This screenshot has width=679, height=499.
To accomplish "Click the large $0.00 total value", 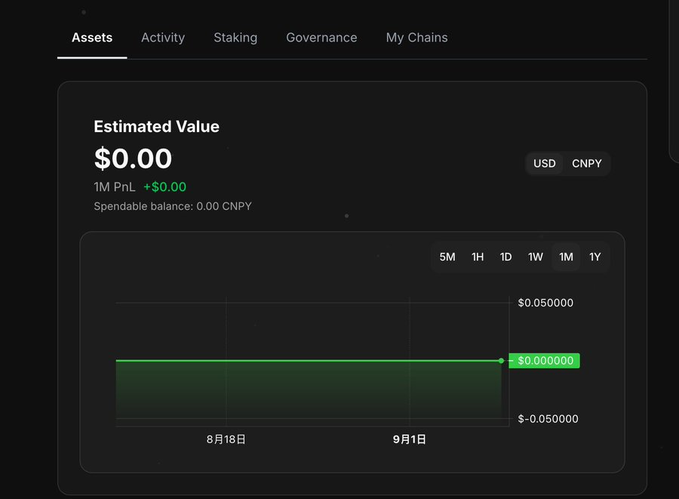I will coord(133,158).
